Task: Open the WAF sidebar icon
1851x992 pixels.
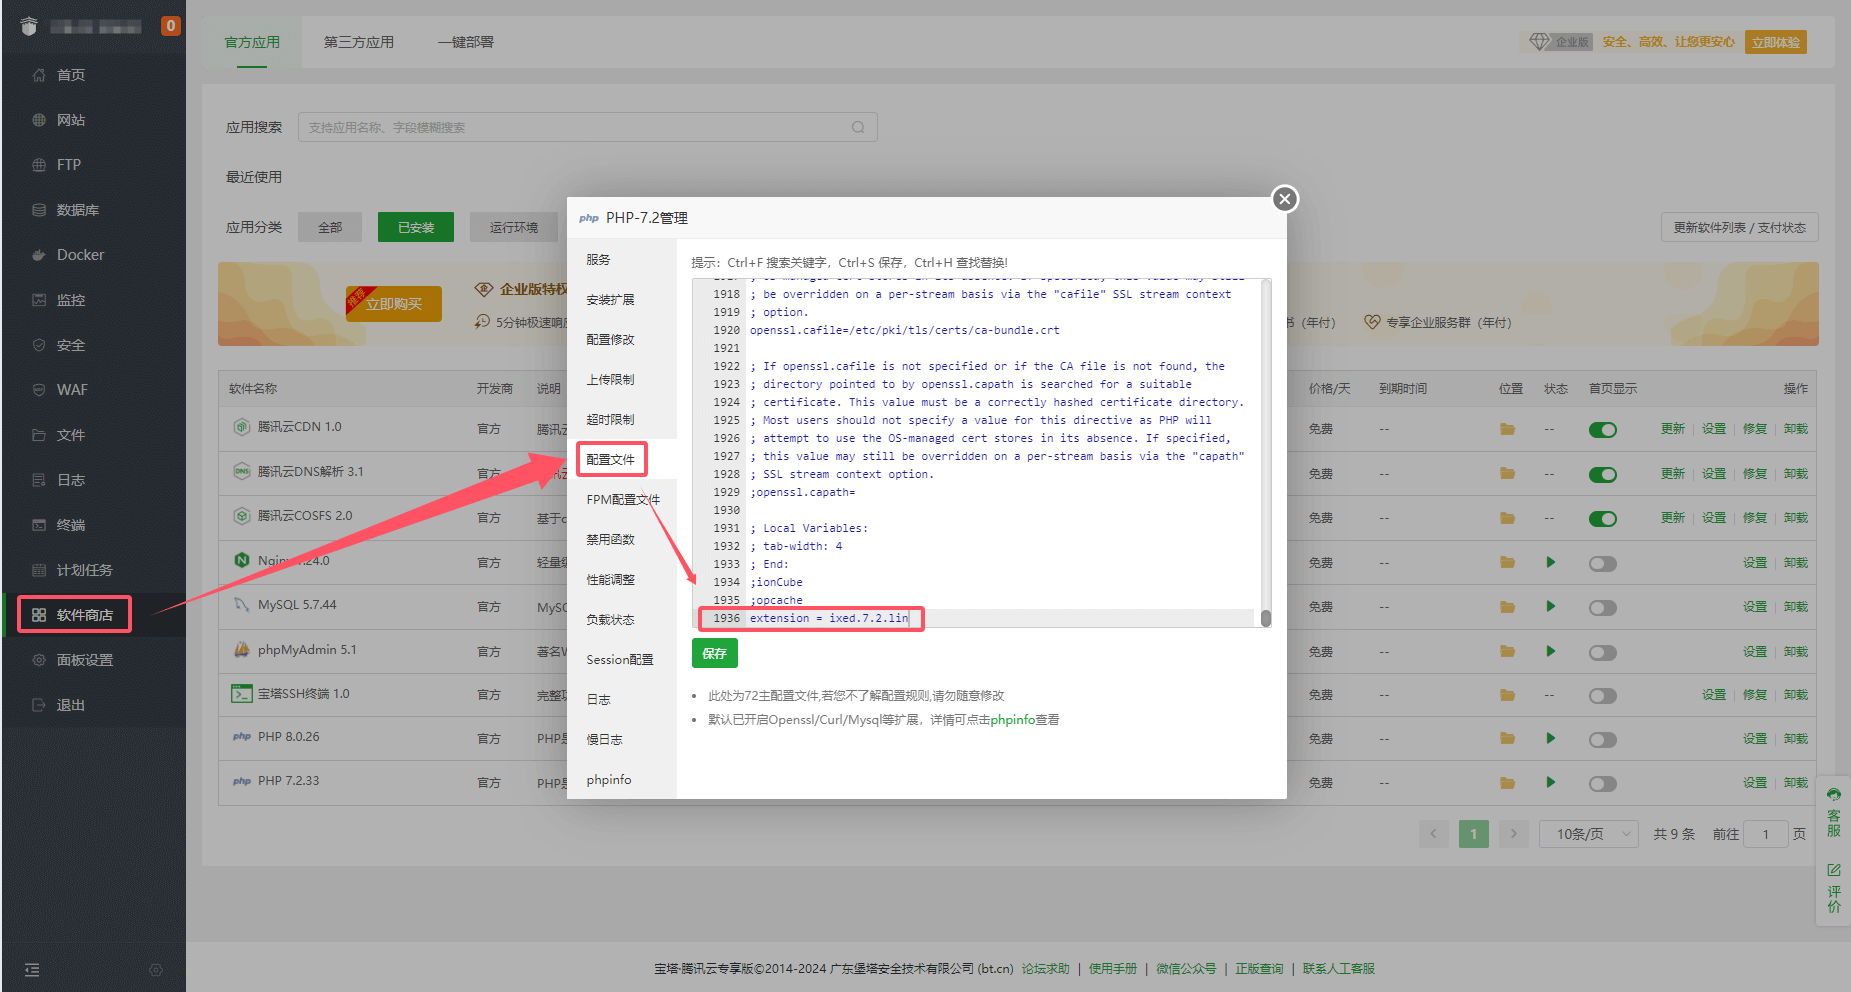Action: coord(39,390)
